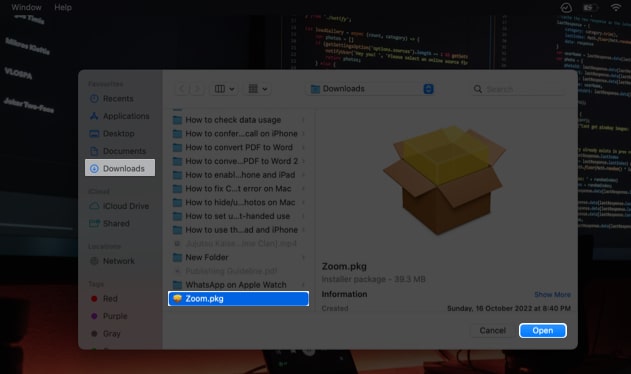Screen dimensions: 631x374
Task: Select 'How to conve...PDF to Word 2' folder
Action: point(239,161)
